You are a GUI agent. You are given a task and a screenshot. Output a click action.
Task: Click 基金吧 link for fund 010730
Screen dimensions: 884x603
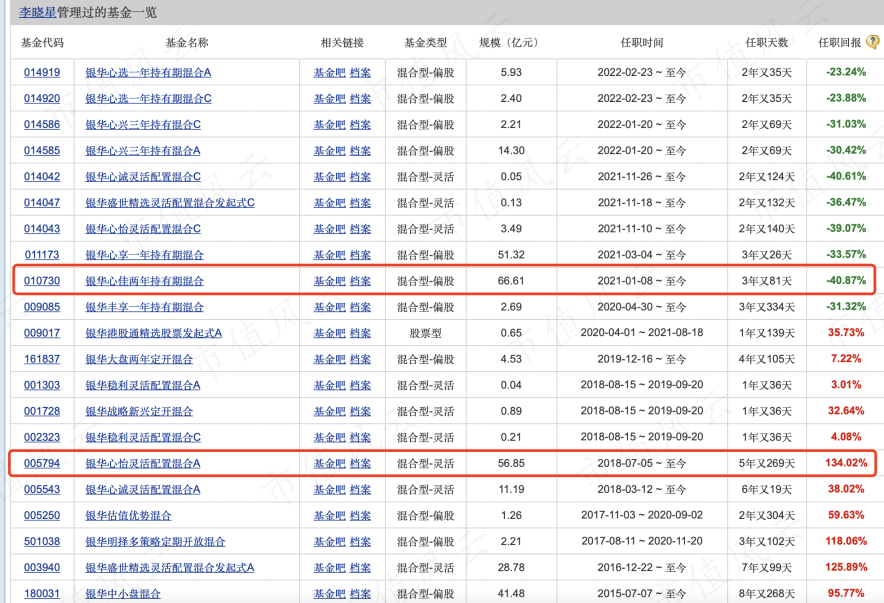[328, 281]
